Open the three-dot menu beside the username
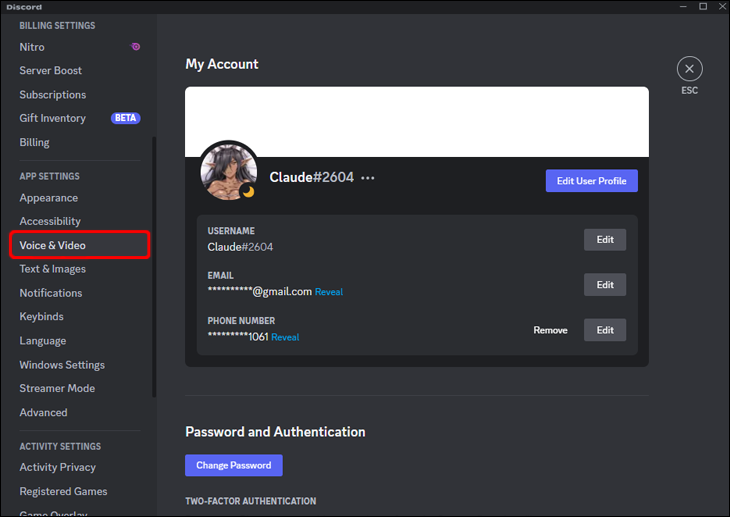Image resolution: width=730 pixels, height=517 pixels. [x=368, y=178]
